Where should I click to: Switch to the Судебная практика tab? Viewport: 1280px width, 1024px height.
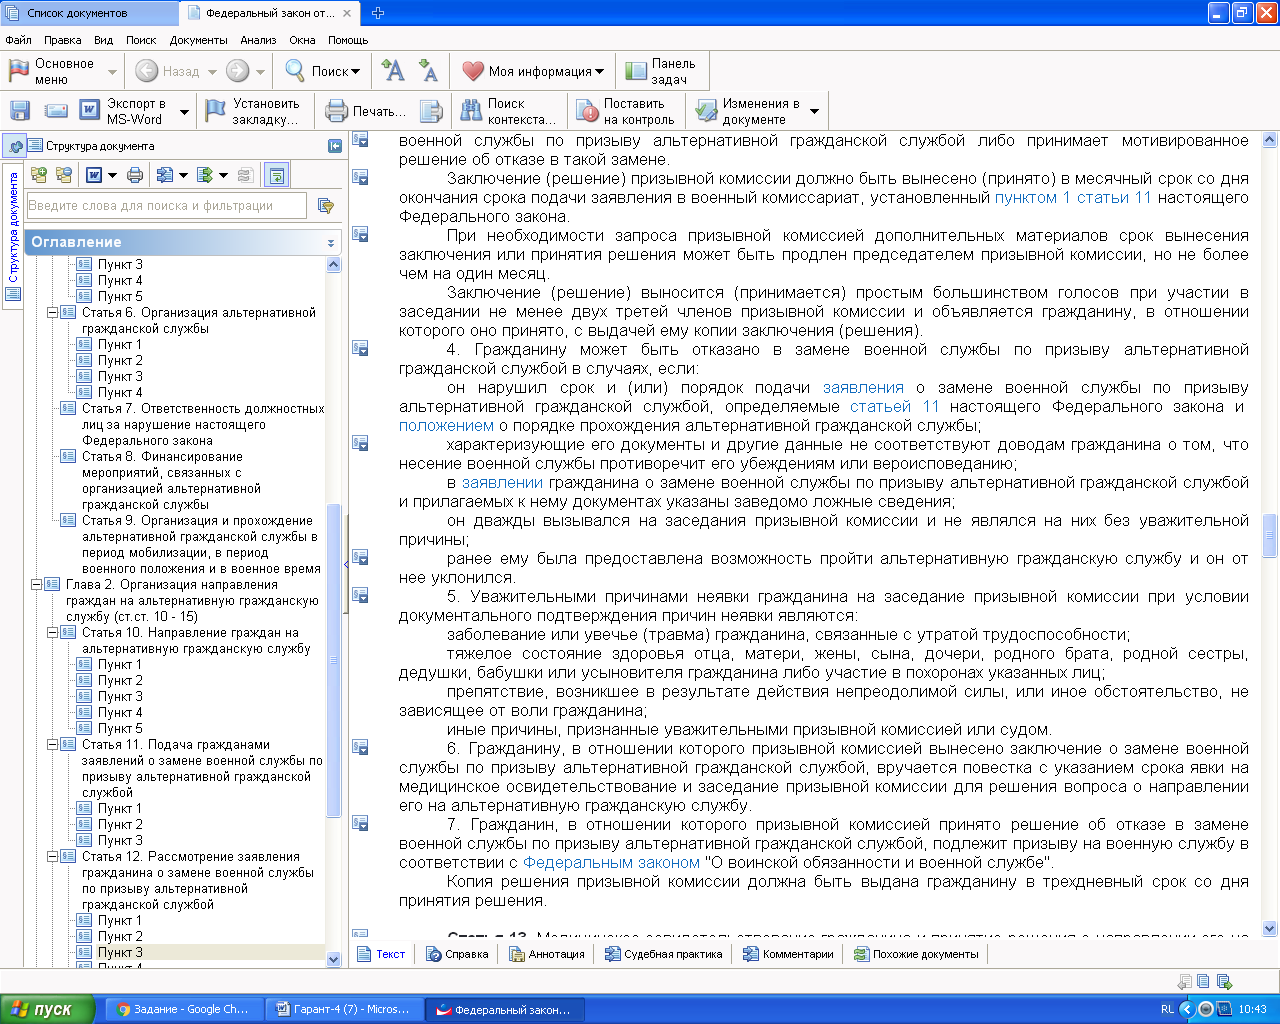[x=664, y=954]
